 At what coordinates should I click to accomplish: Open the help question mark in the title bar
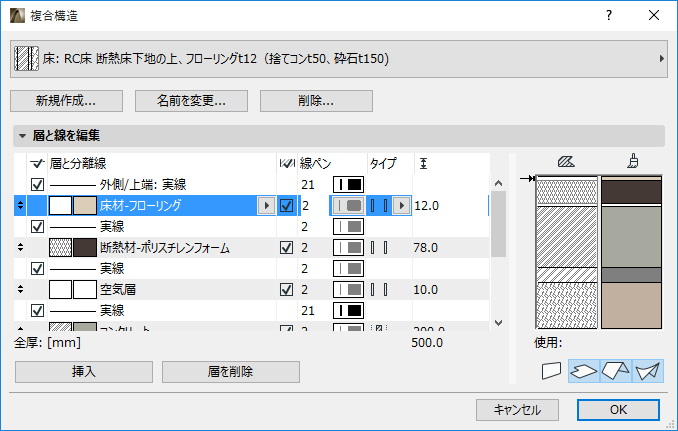coord(609,16)
